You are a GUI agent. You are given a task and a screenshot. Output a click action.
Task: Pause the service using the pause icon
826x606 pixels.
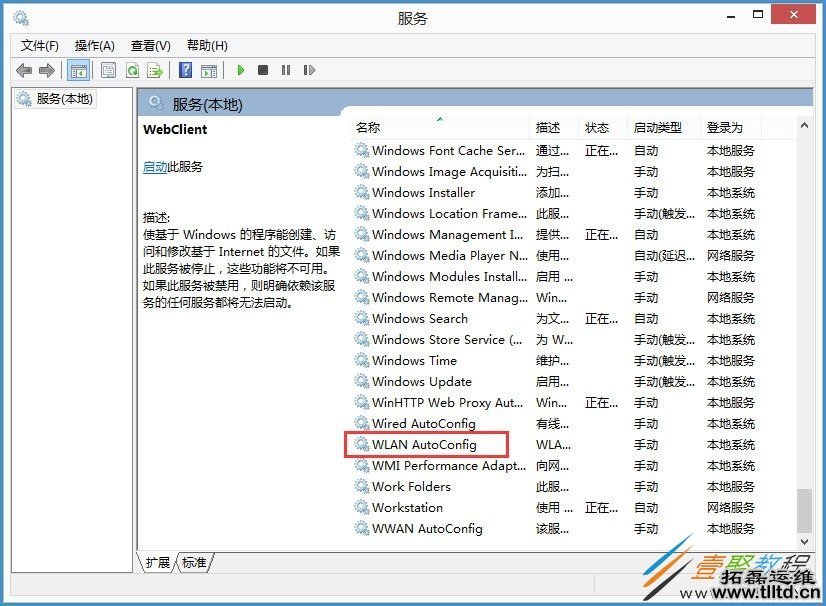pyautogui.click(x=286, y=70)
